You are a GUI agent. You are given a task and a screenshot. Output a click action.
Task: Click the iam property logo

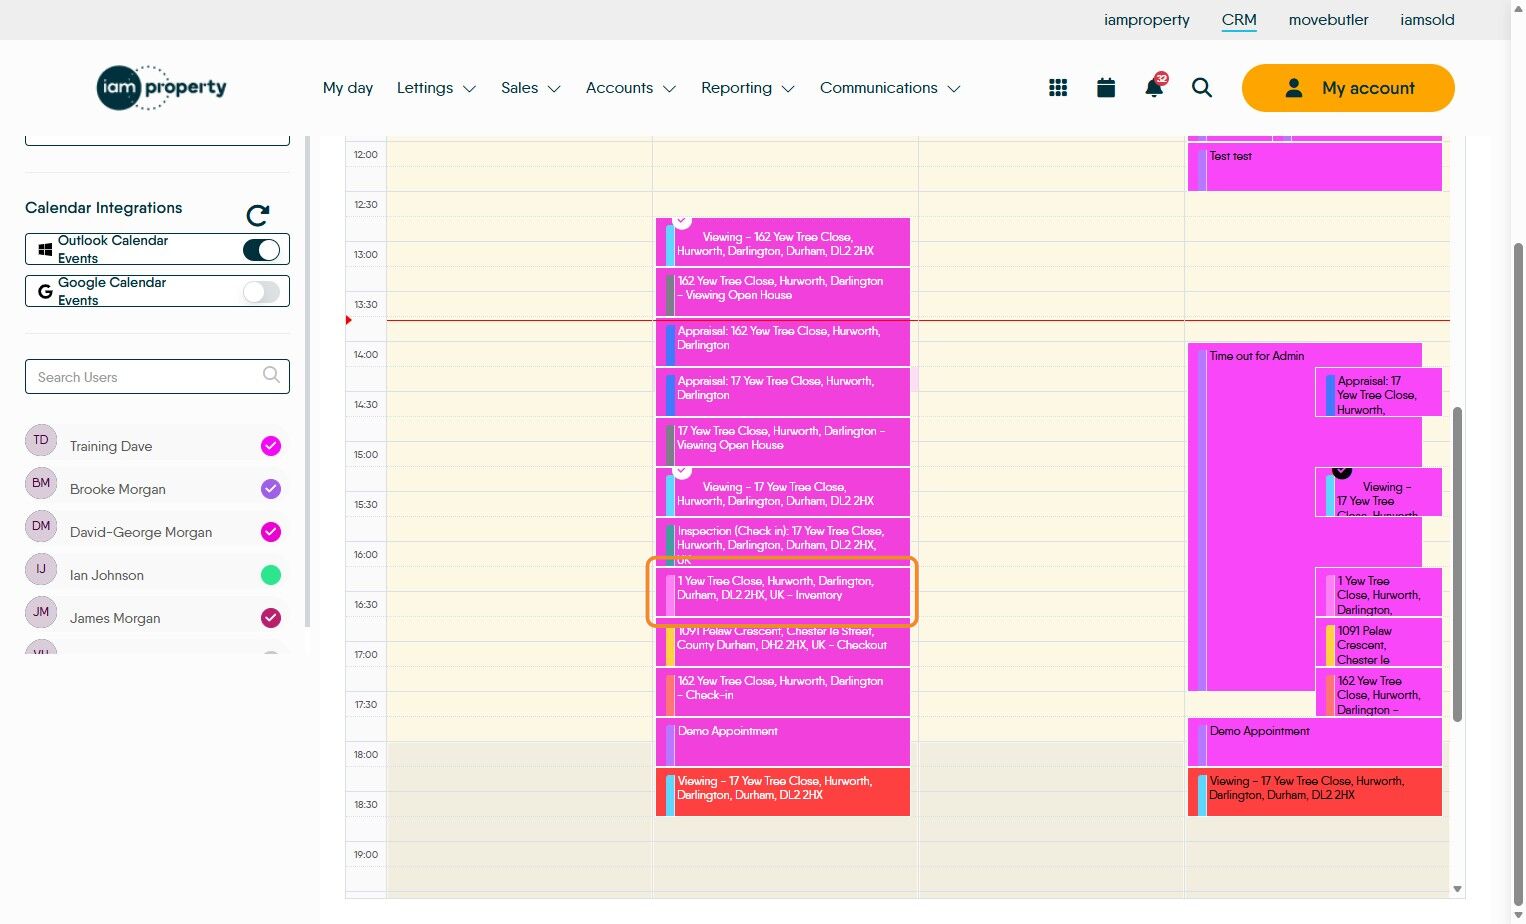[162, 88]
